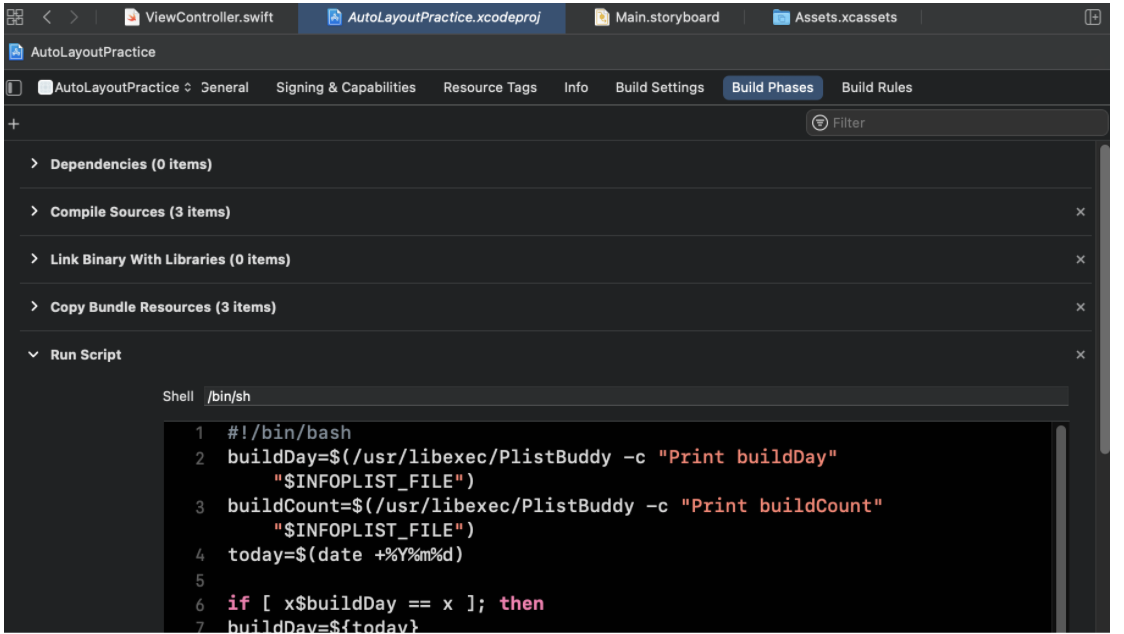Screen dimensions: 1124x634
Task: Switch to the ViewController.swift tab
Action: pos(199,17)
